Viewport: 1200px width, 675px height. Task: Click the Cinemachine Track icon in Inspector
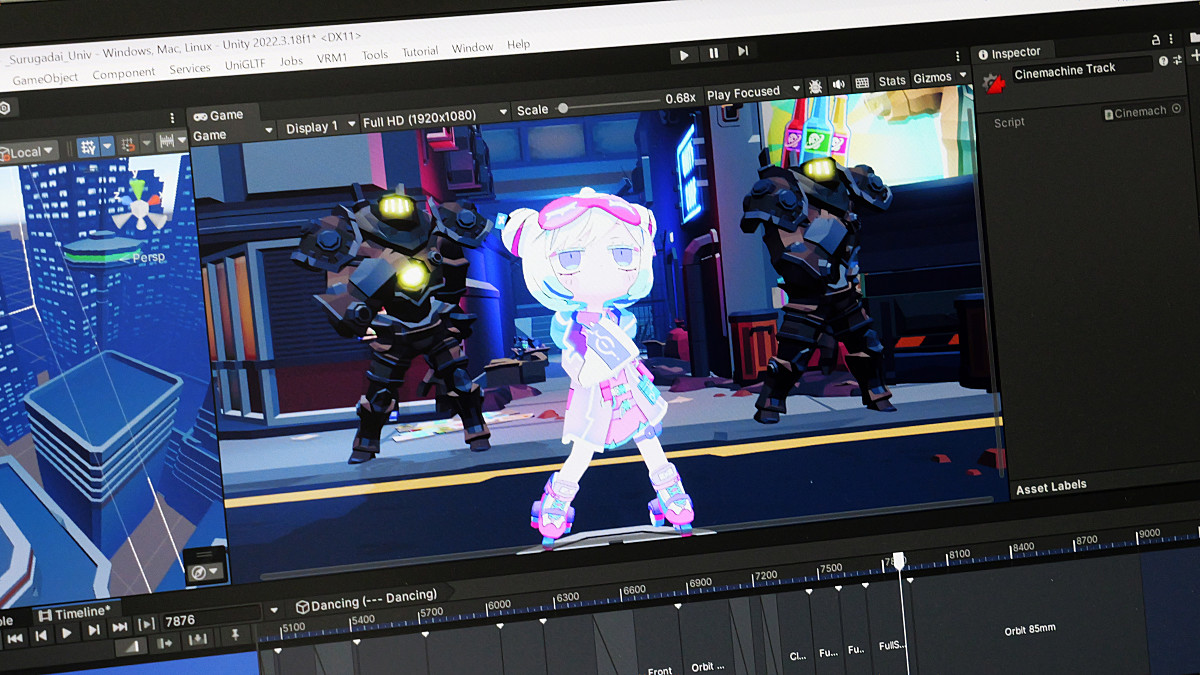coord(992,83)
